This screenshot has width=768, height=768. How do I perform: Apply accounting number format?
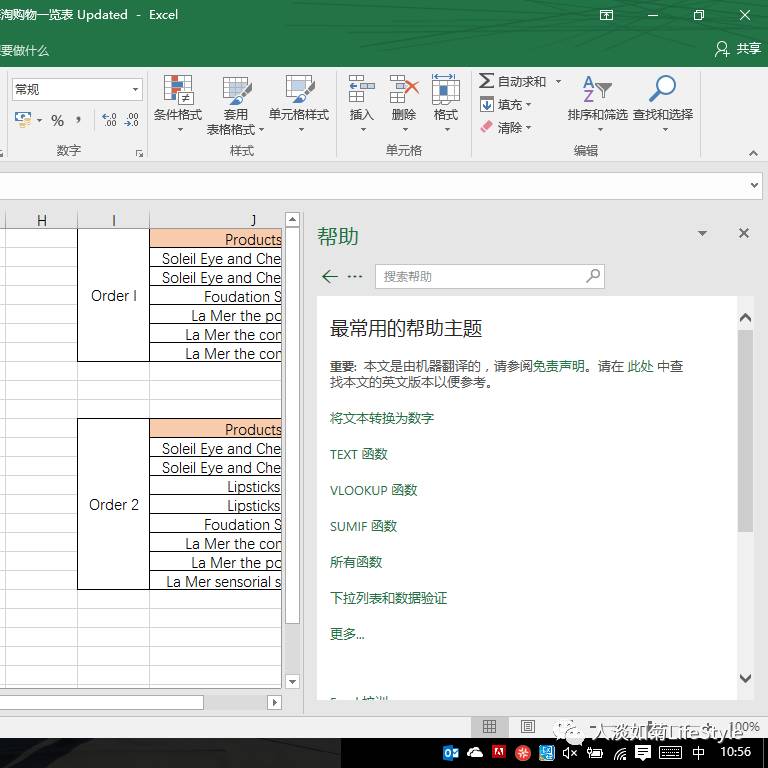point(23,120)
